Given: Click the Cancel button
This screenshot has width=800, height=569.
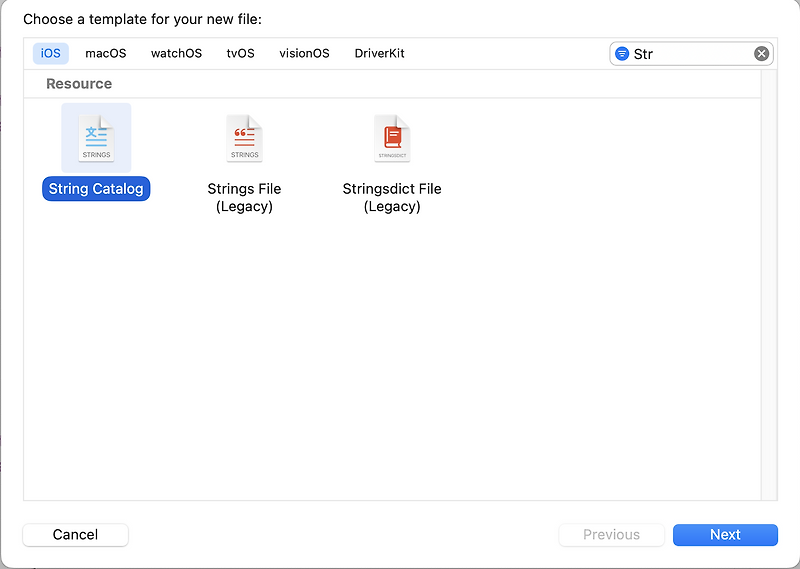Looking at the screenshot, I should (x=75, y=535).
